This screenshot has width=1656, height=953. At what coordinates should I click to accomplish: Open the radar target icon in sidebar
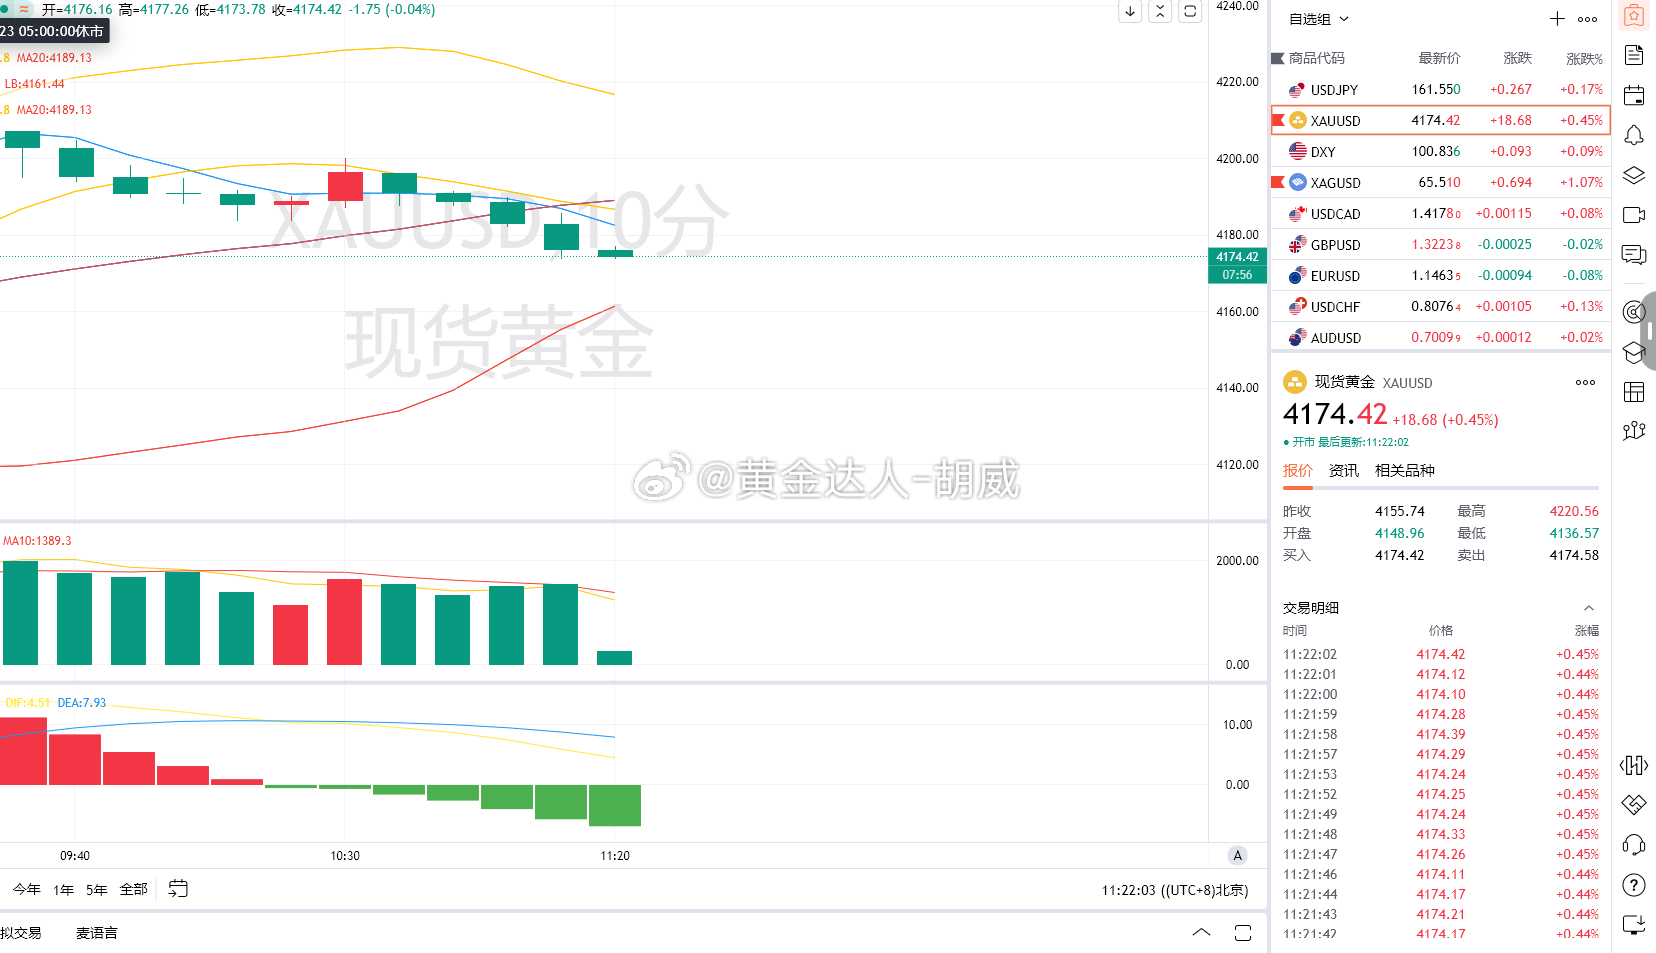pos(1634,312)
